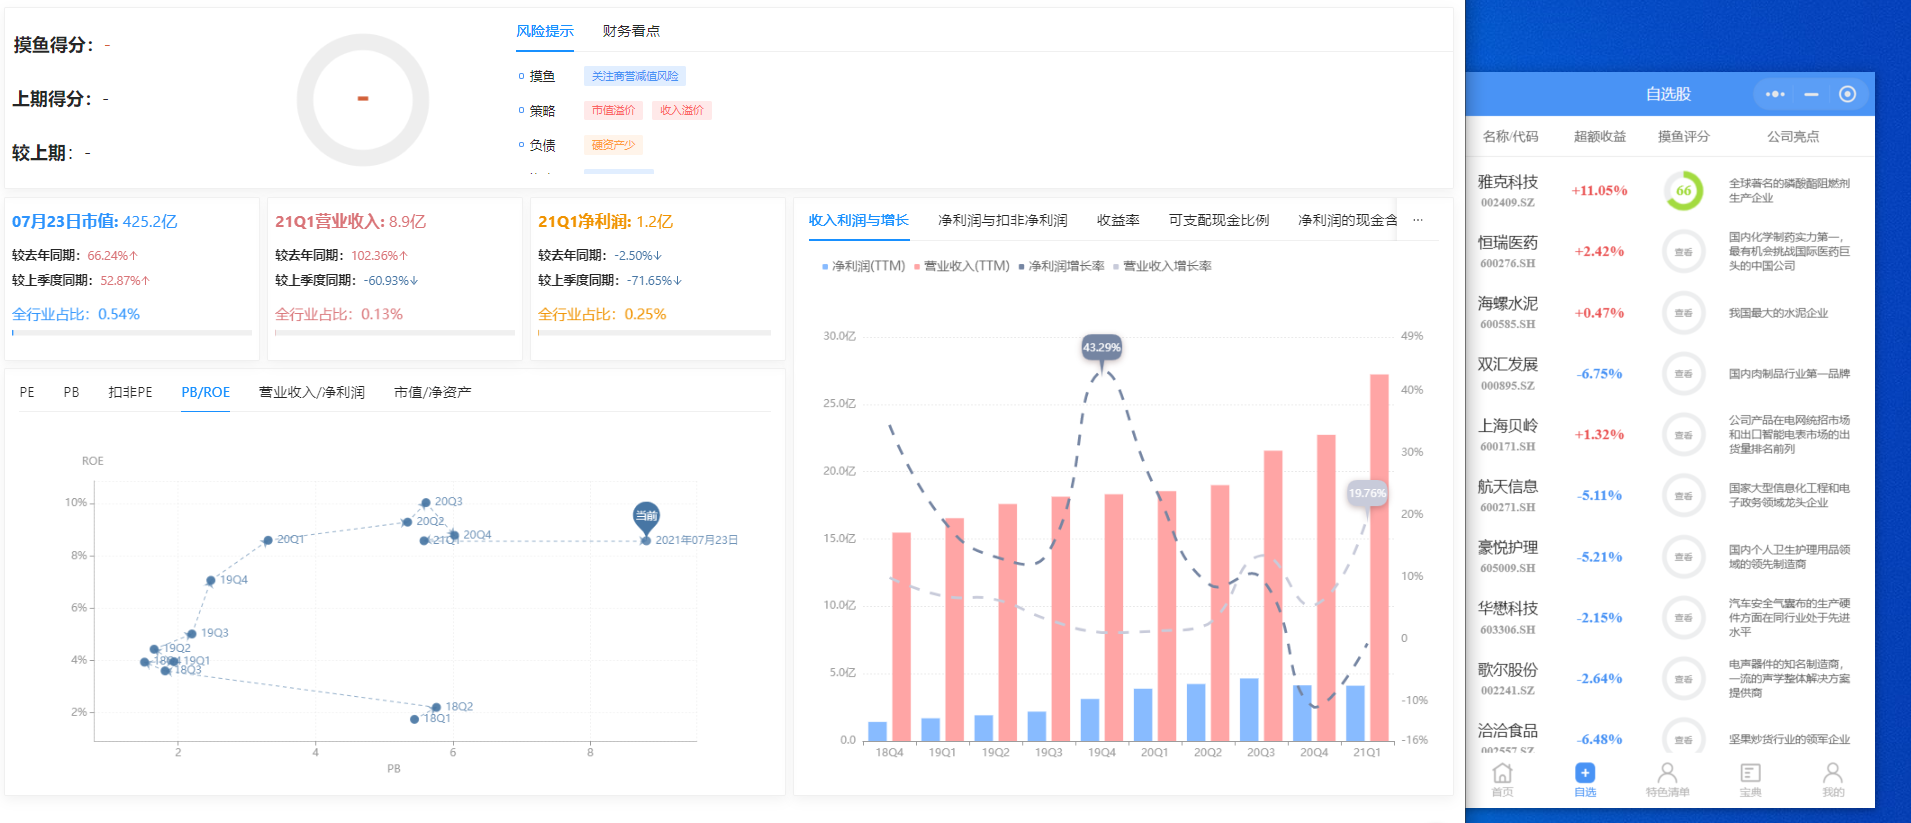1911x823 pixels.
Task: Open the 可支配现金比例 chart tab
Action: (1219, 220)
